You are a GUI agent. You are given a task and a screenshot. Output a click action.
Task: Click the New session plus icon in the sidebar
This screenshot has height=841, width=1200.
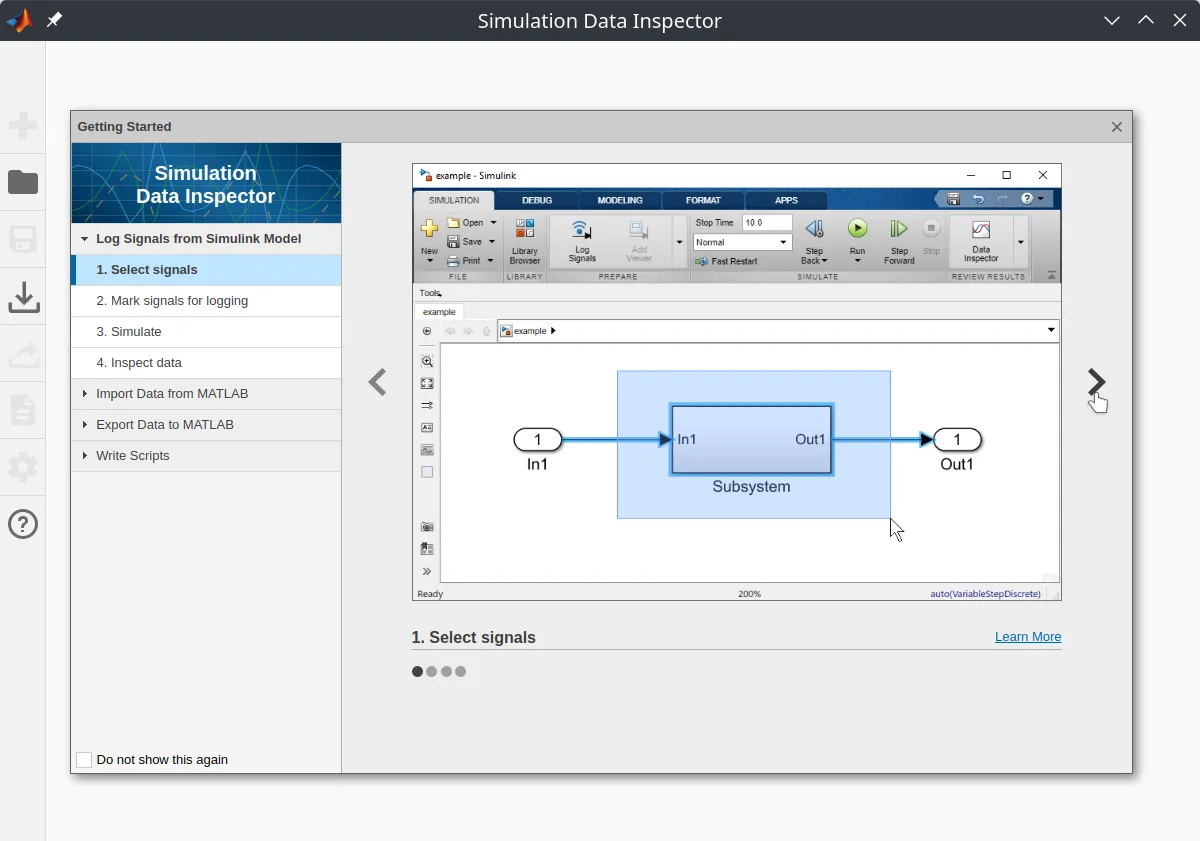tap(23, 125)
